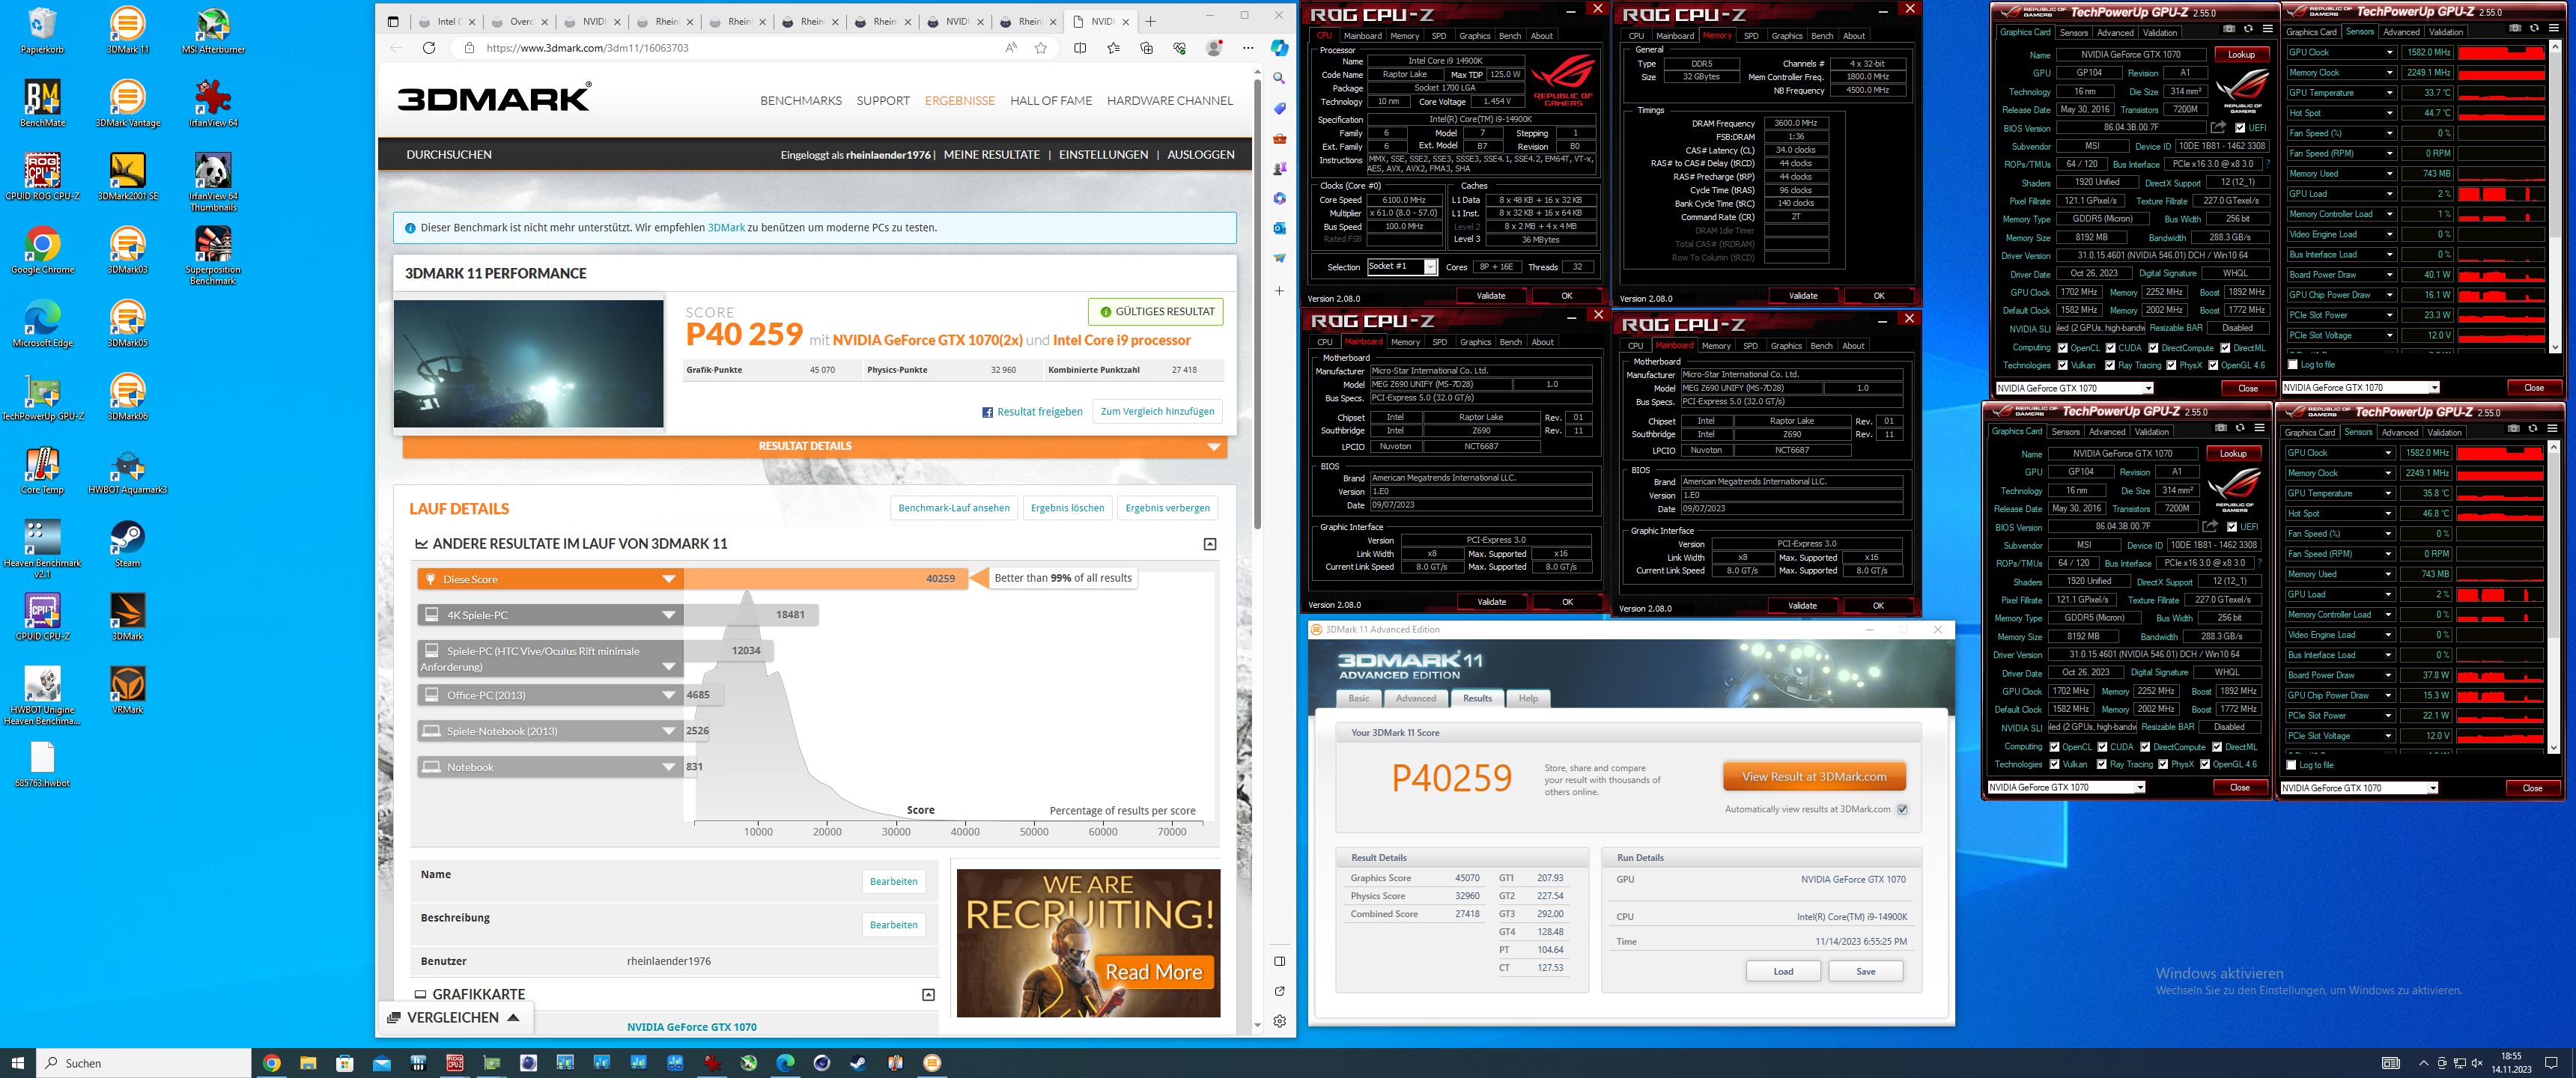
Task: Select the Superposition Benchmark desktop icon
Action: tap(213, 255)
